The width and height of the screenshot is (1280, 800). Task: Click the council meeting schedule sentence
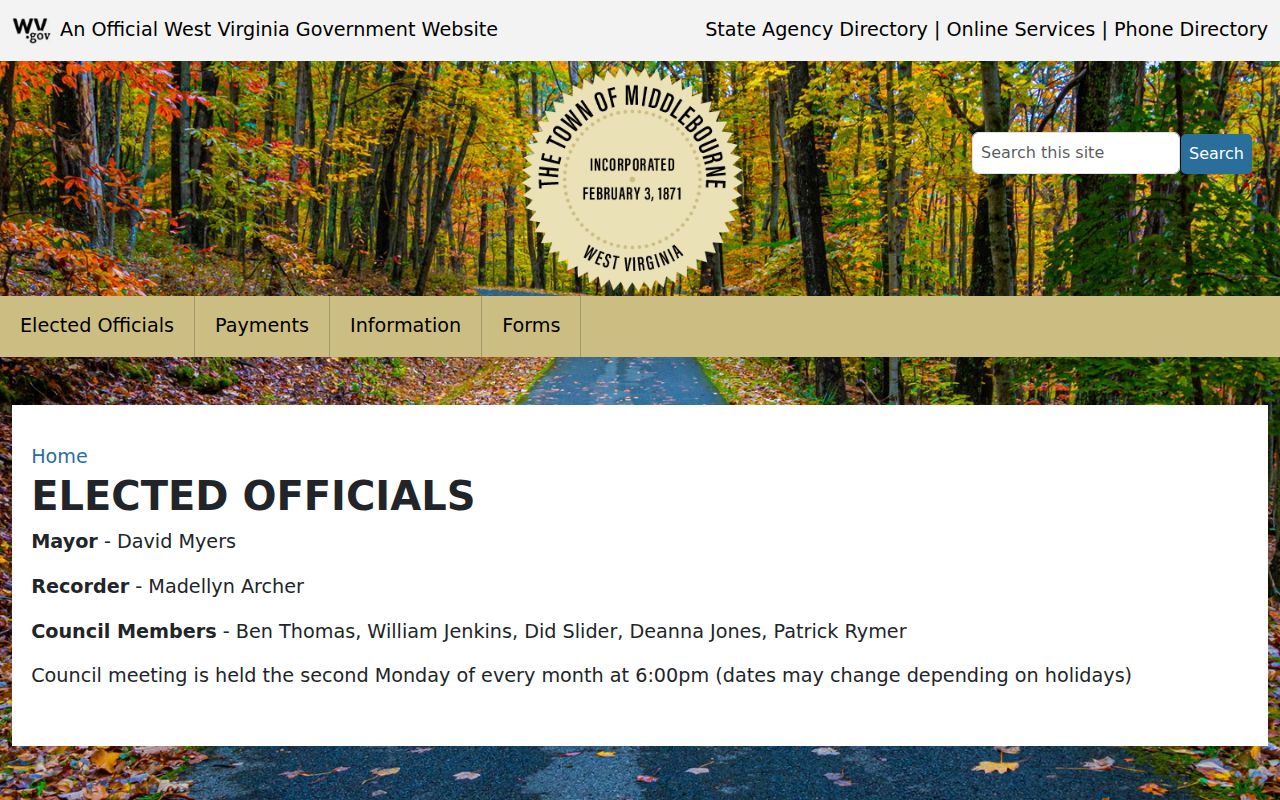pos(581,675)
